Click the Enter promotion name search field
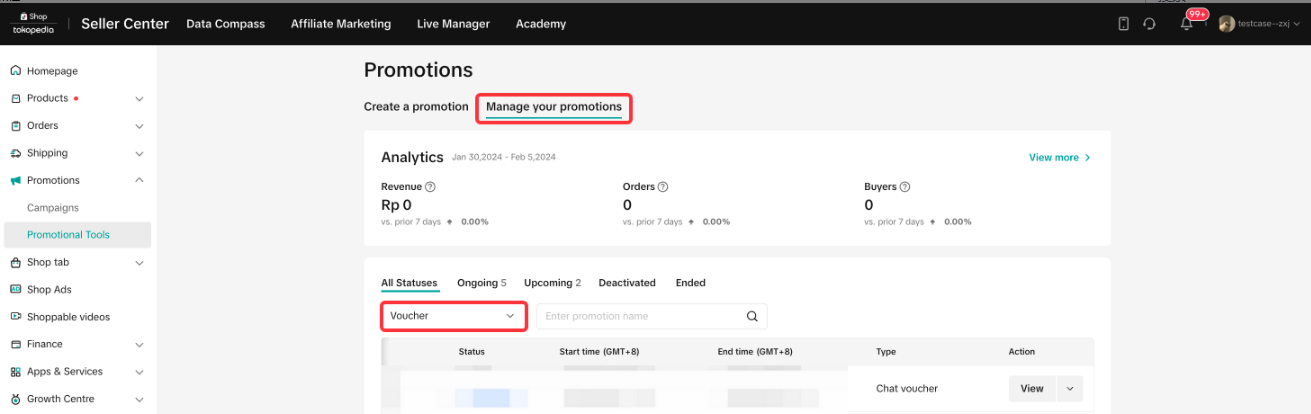The height and width of the screenshot is (414, 1311). coord(640,316)
